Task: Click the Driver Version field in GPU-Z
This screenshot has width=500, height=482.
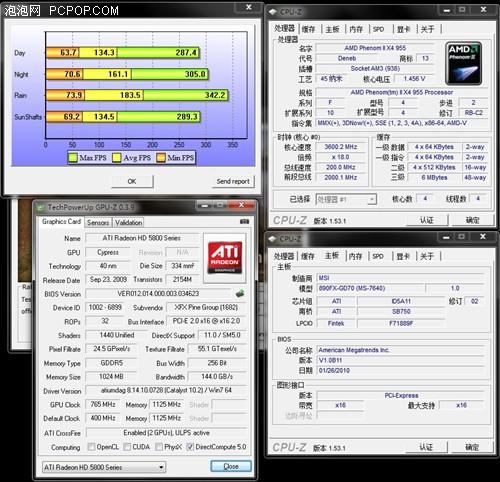Action: point(166,390)
